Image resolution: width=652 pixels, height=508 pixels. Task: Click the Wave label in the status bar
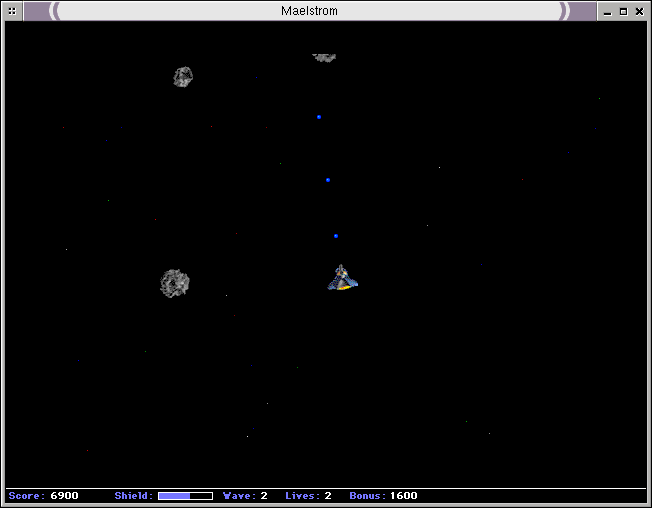pos(239,496)
